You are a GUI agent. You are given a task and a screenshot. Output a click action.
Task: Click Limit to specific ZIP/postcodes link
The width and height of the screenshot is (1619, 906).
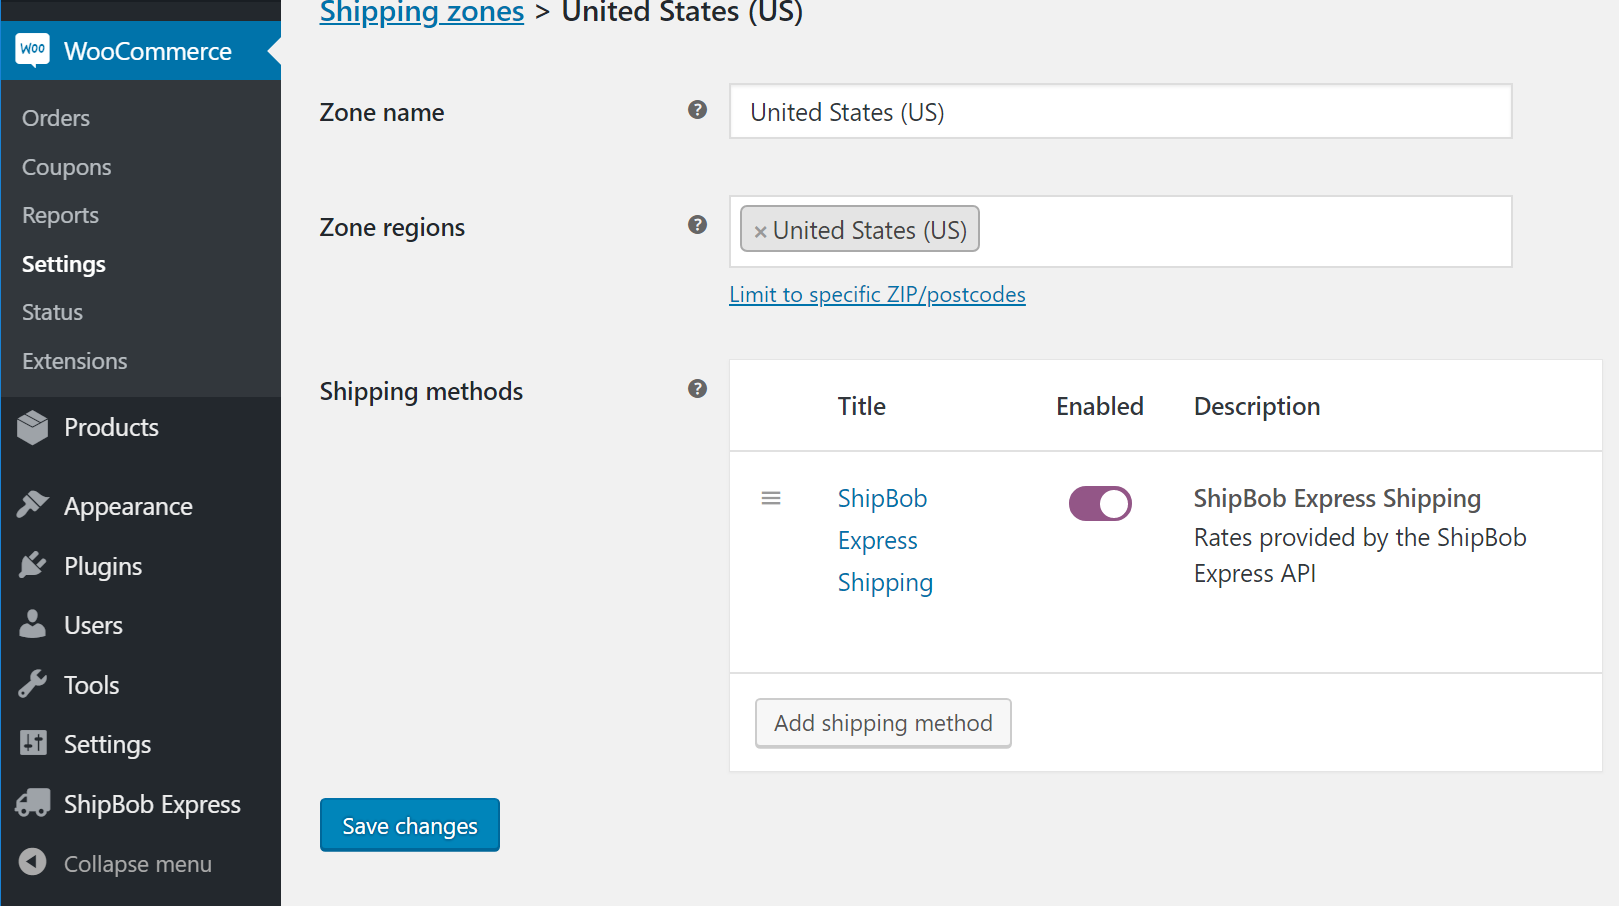(x=877, y=294)
